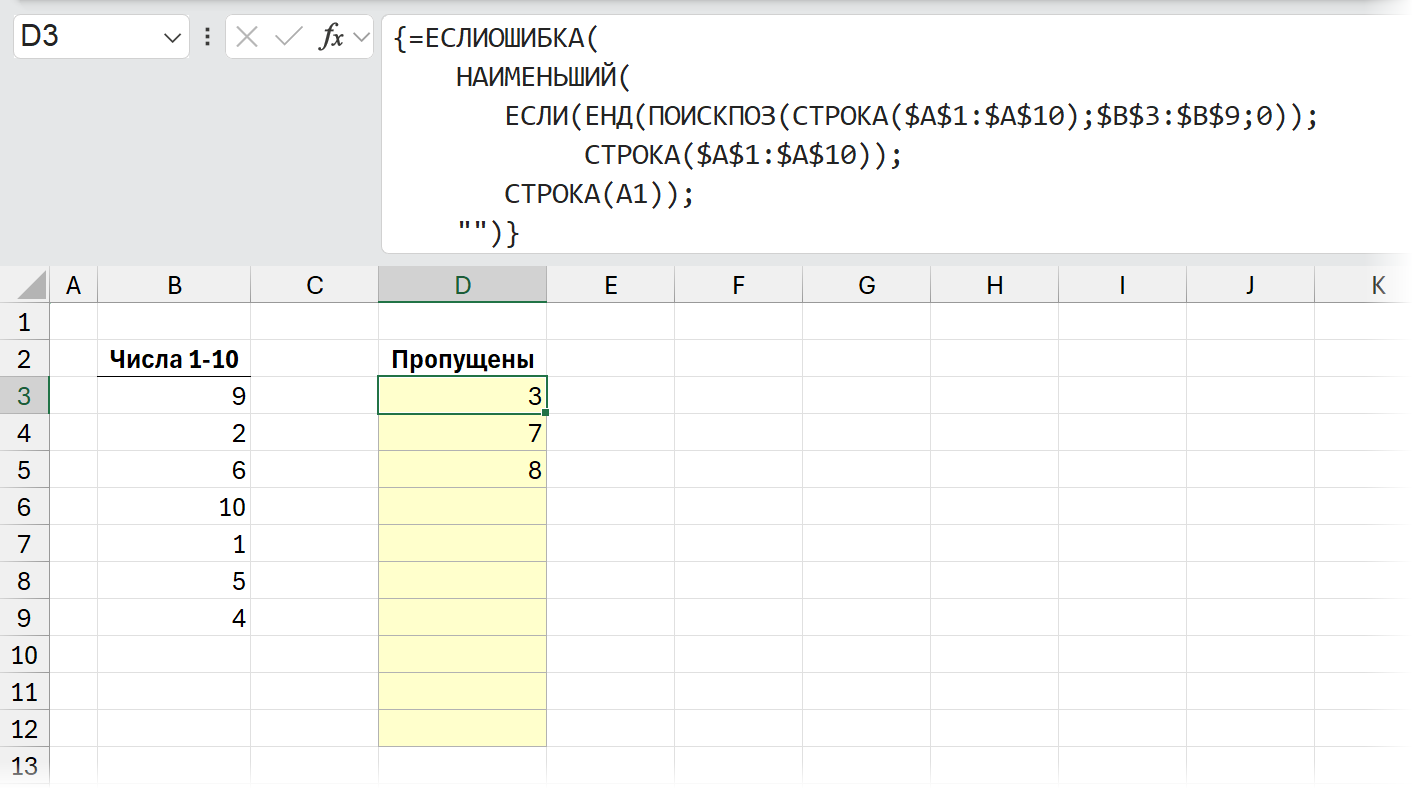Image resolution: width=1413 pixels, height=789 pixels.
Task: Select column K header
Action: [x=1377, y=285]
